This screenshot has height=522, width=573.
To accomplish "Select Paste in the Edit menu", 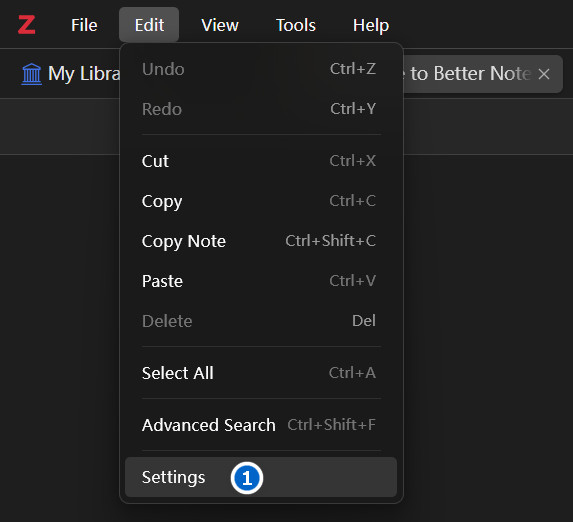I will click(261, 281).
